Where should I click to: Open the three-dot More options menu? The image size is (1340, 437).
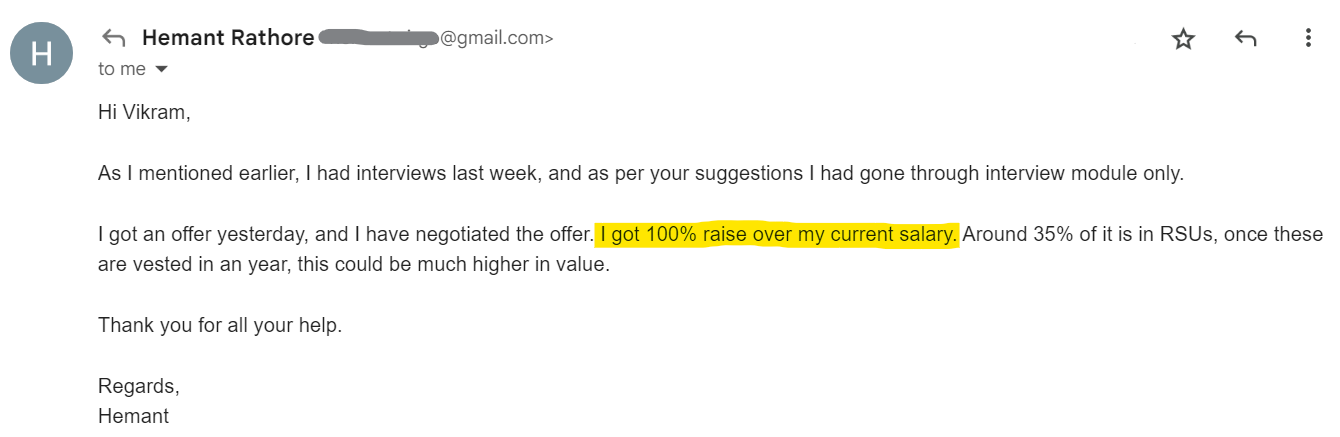coord(1308,39)
